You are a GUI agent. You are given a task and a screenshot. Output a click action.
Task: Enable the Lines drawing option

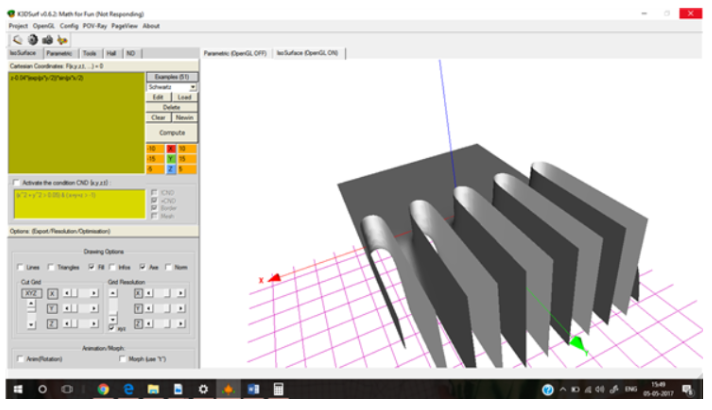21,268
